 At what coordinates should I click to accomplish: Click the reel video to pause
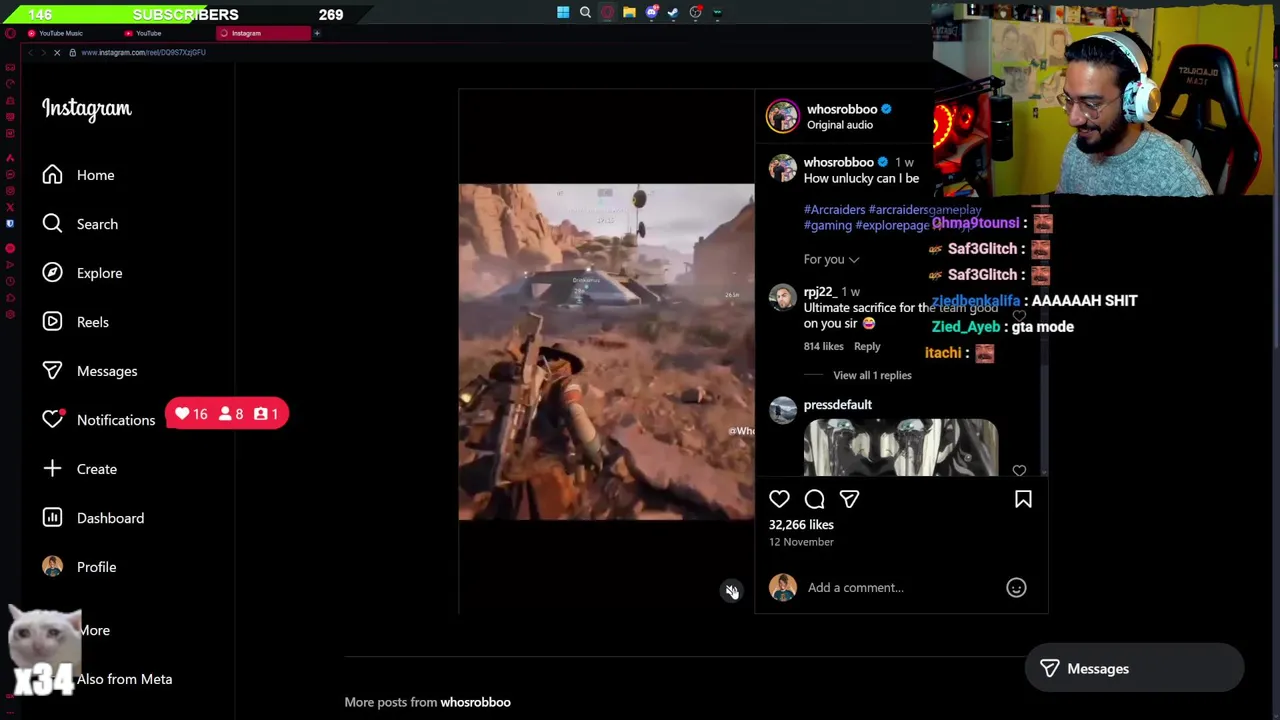point(606,351)
